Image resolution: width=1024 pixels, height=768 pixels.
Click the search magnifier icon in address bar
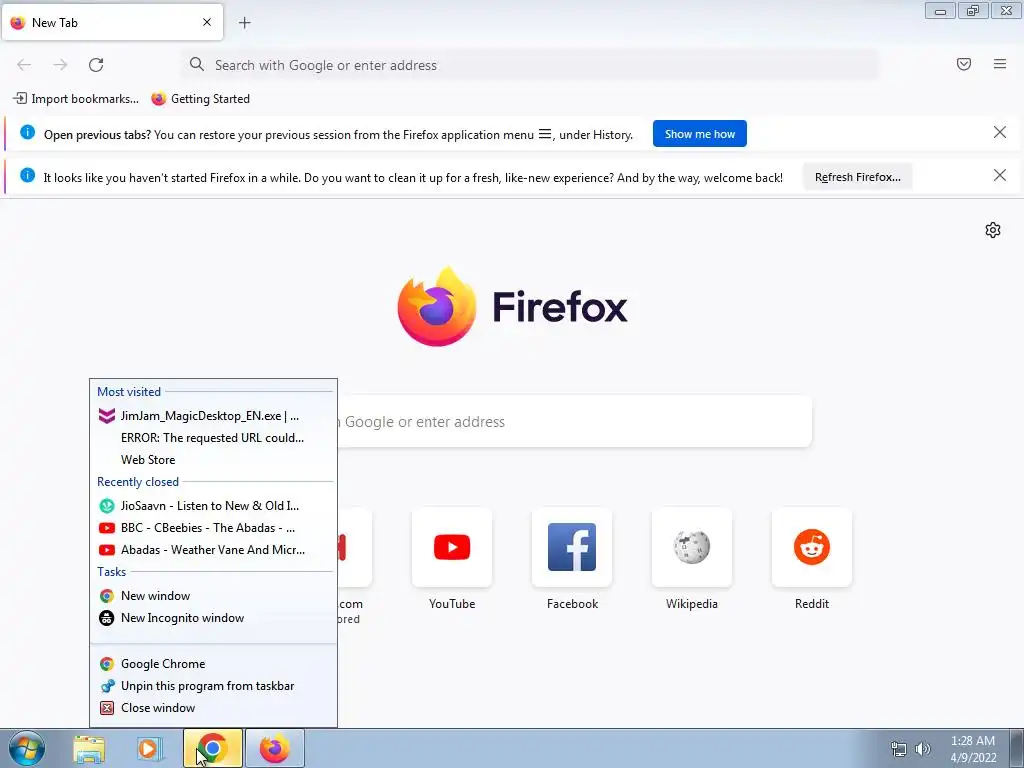tap(197, 64)
